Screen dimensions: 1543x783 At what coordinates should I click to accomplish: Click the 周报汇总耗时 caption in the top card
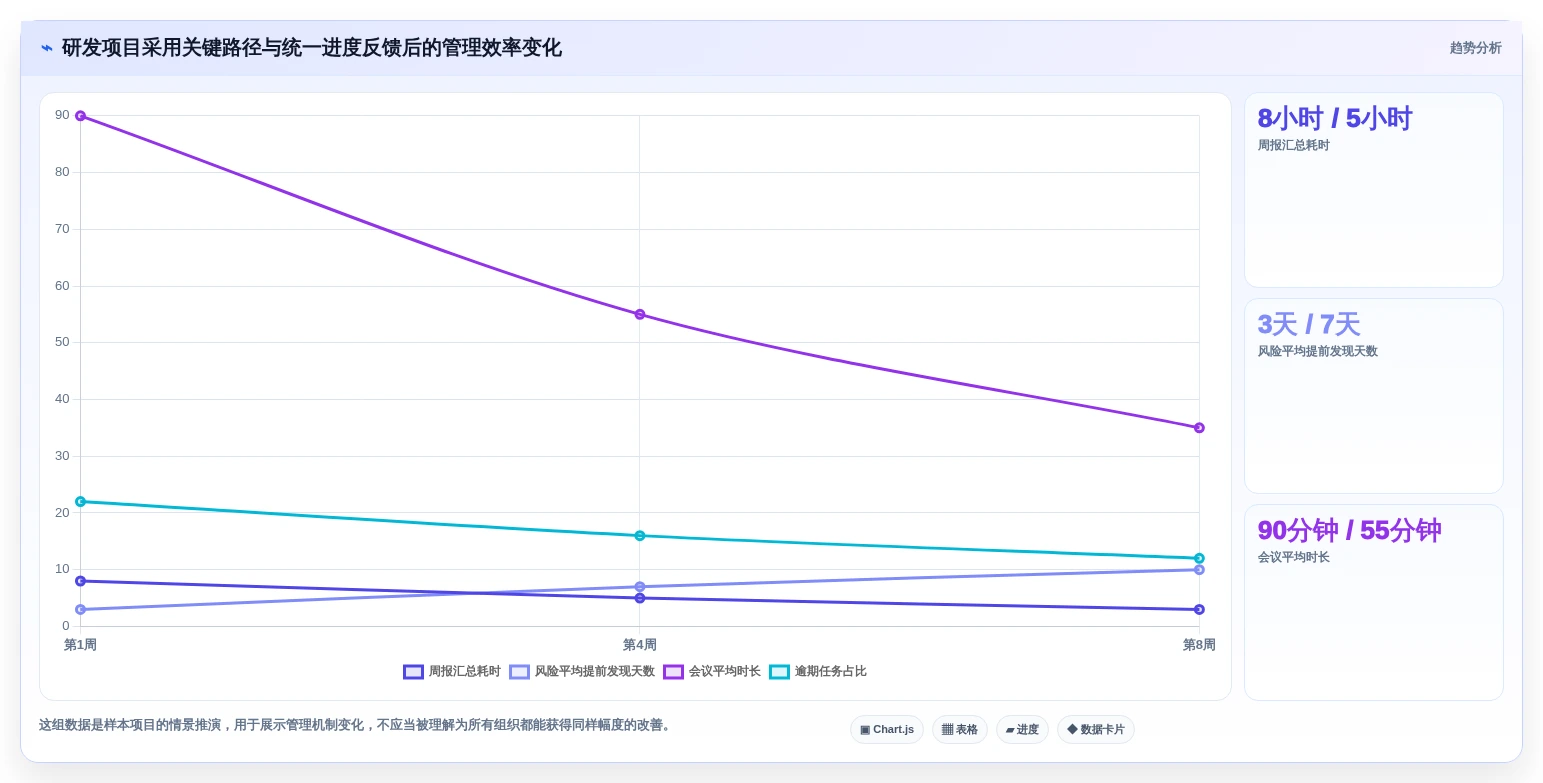point(1294,146)
